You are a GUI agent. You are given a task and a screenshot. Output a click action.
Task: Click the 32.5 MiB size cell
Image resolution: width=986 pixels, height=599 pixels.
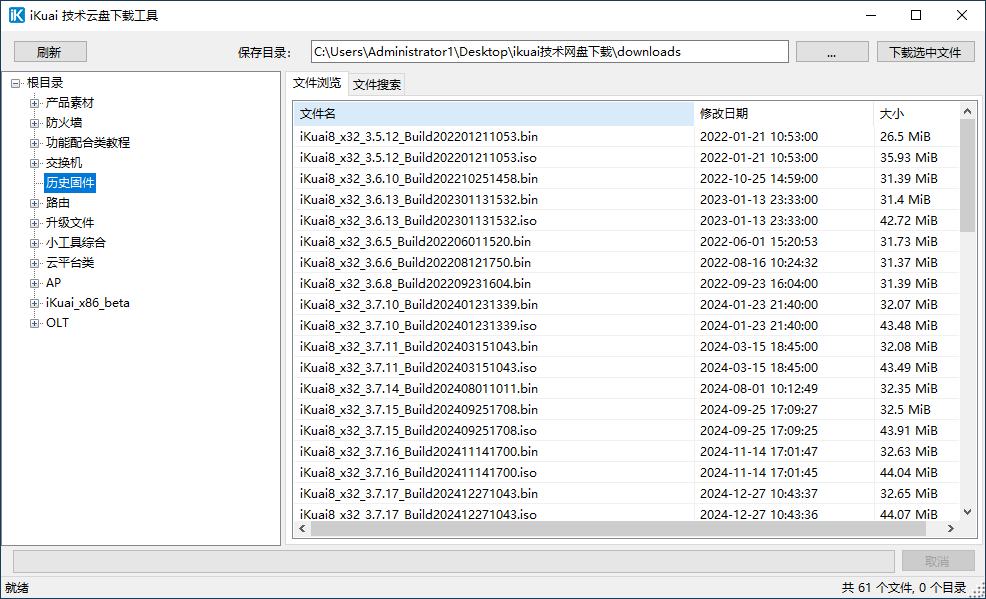[x=905, y=410]
